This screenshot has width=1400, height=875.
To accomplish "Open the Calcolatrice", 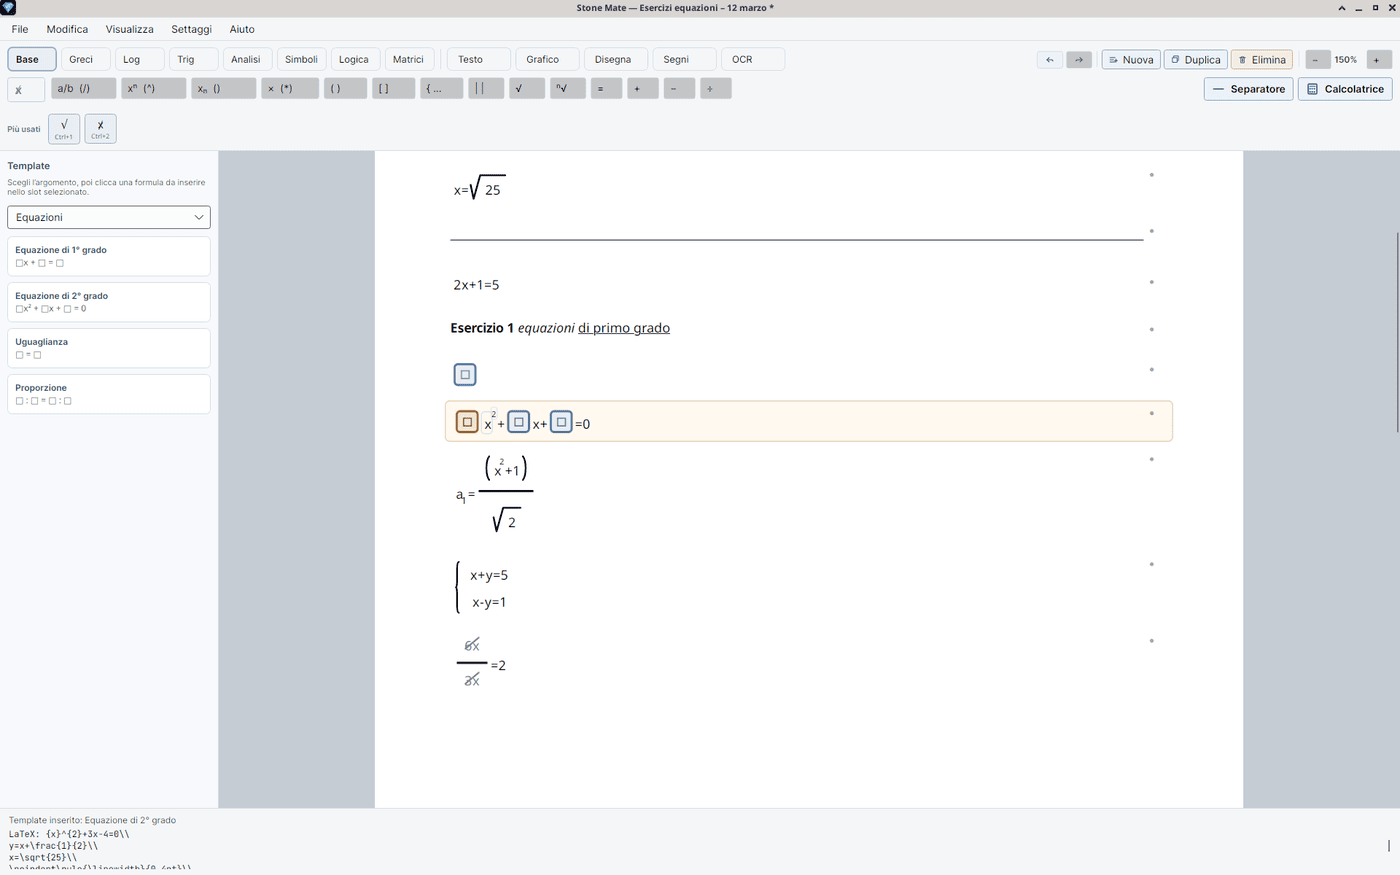I will coord(1346,89).
